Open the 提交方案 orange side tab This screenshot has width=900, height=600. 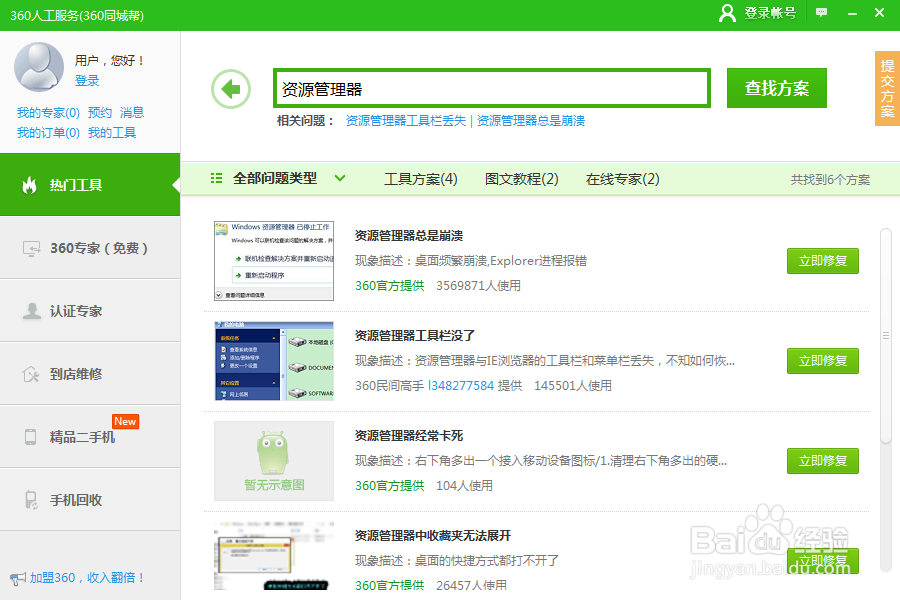(887, 88)
